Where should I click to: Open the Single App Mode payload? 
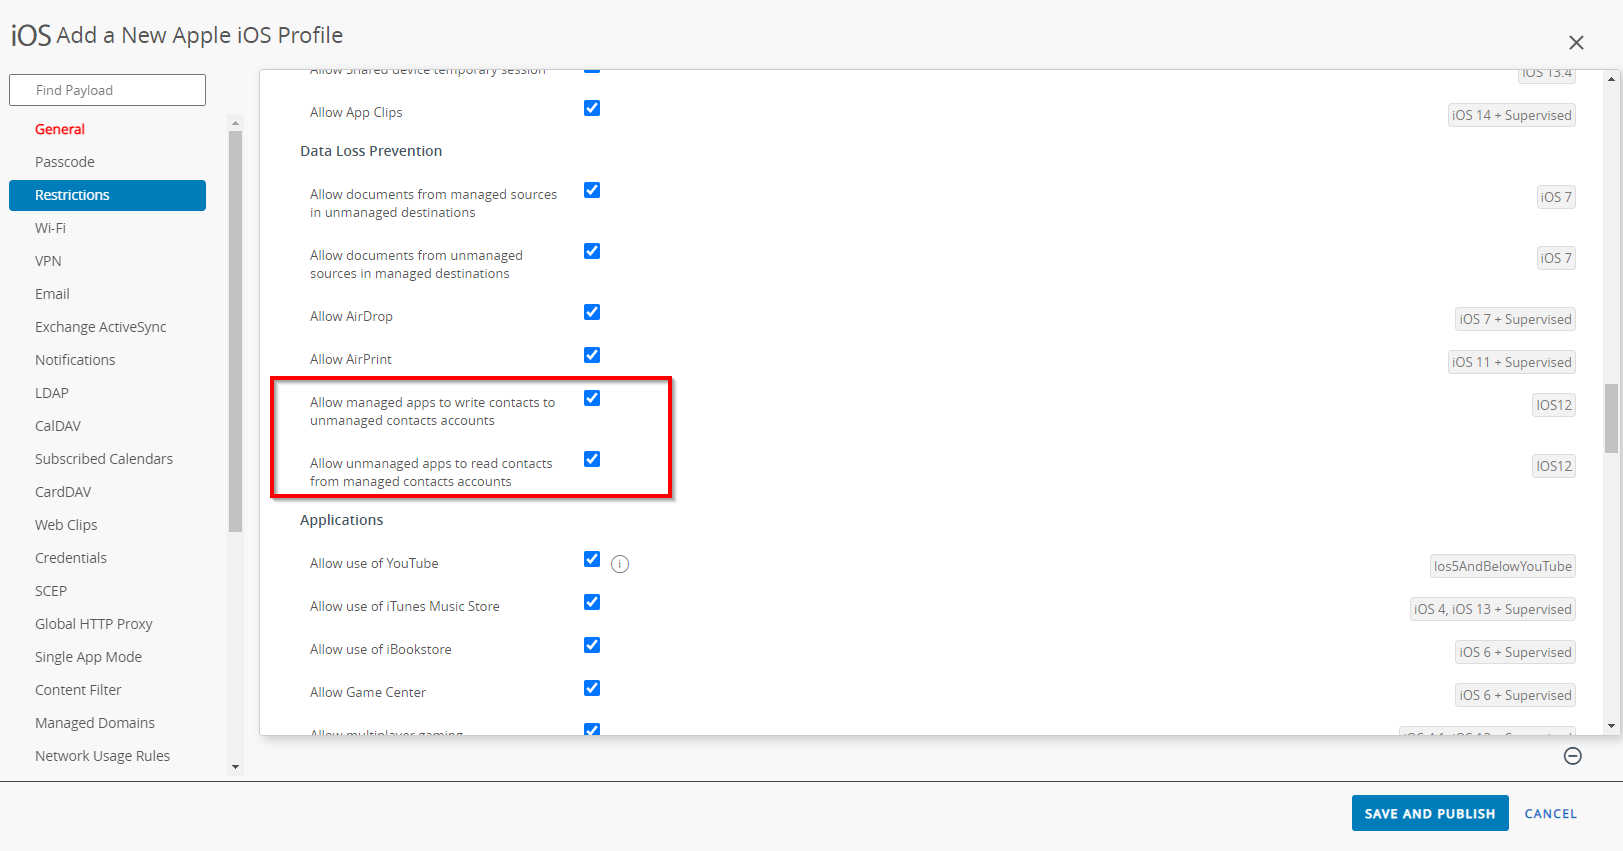88,657
